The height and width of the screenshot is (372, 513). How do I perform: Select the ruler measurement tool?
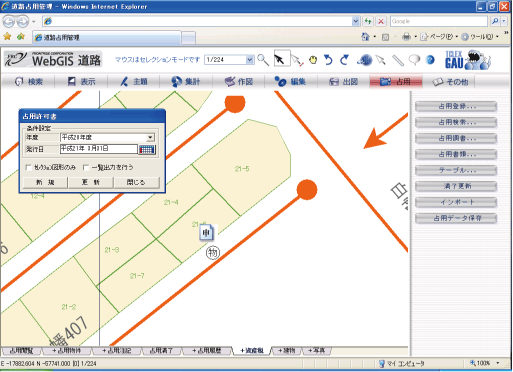click(x=398, y=60)
